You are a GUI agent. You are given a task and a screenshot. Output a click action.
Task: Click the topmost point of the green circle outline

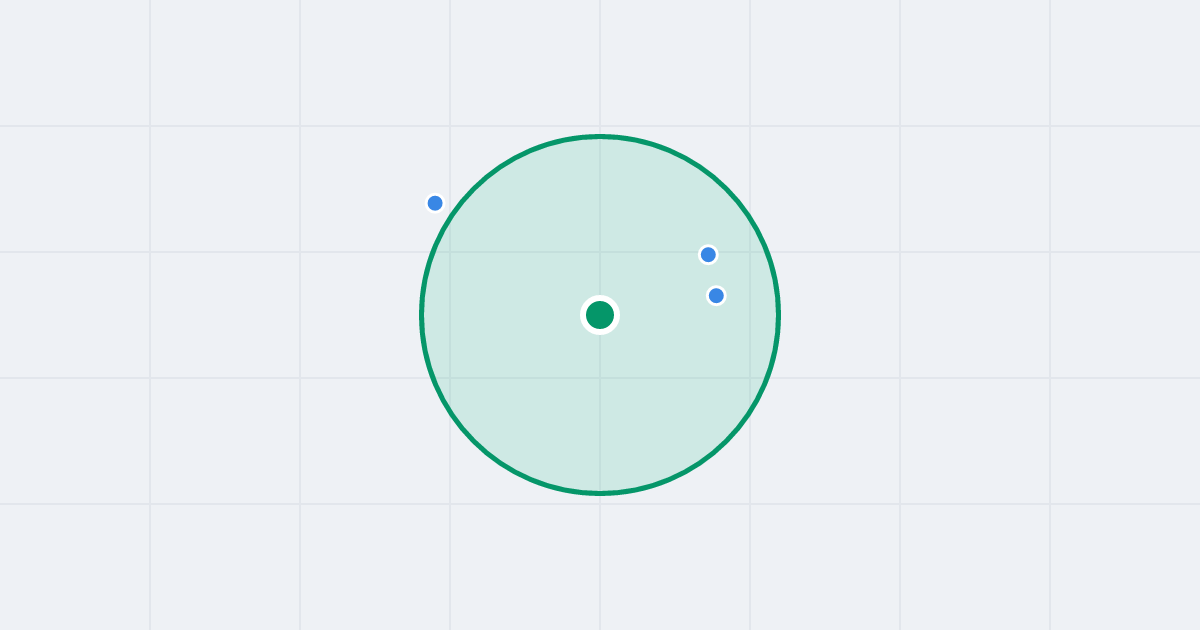[600, 136]
